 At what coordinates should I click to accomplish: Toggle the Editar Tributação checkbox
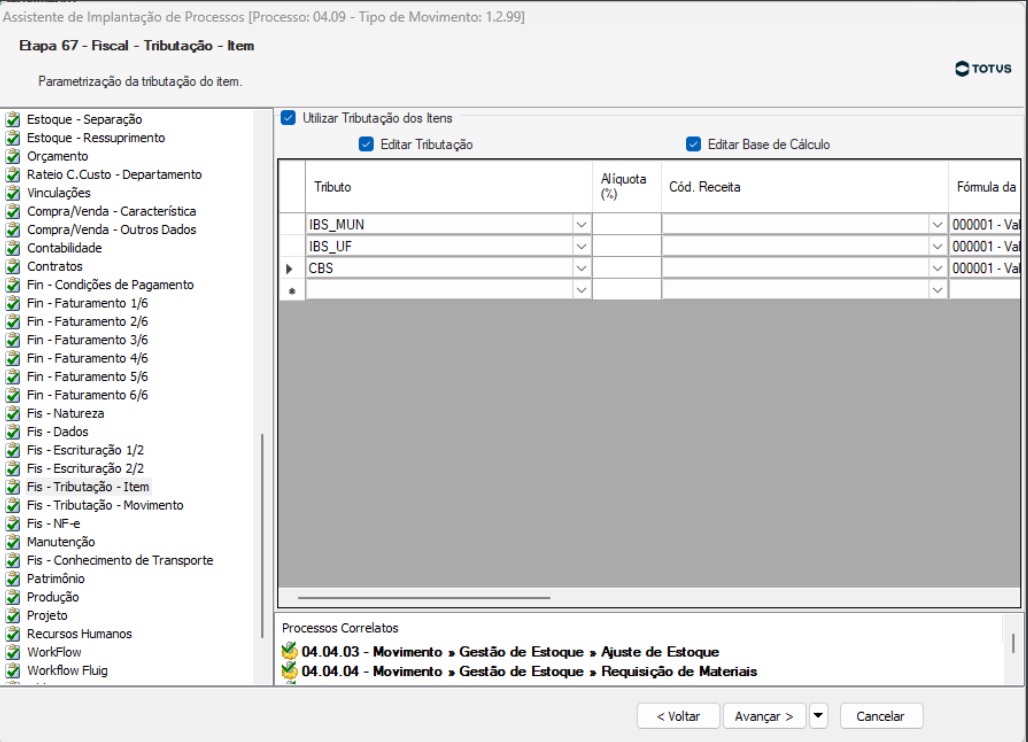[x=366, y=144]
